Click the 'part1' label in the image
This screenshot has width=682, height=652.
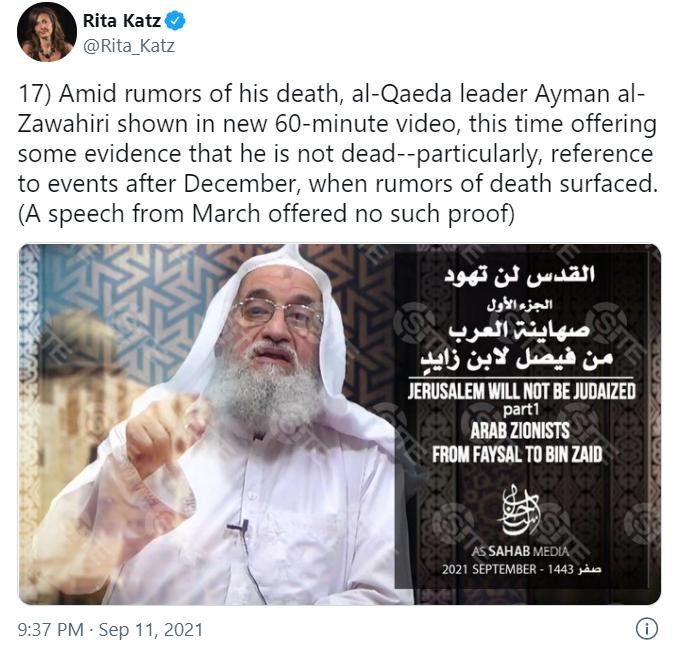[x=521, y=410]
